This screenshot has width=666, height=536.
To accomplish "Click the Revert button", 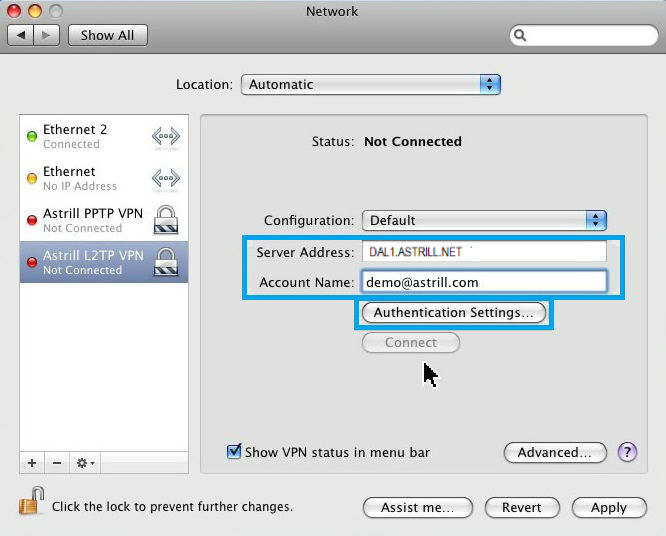I will (522, 508).
